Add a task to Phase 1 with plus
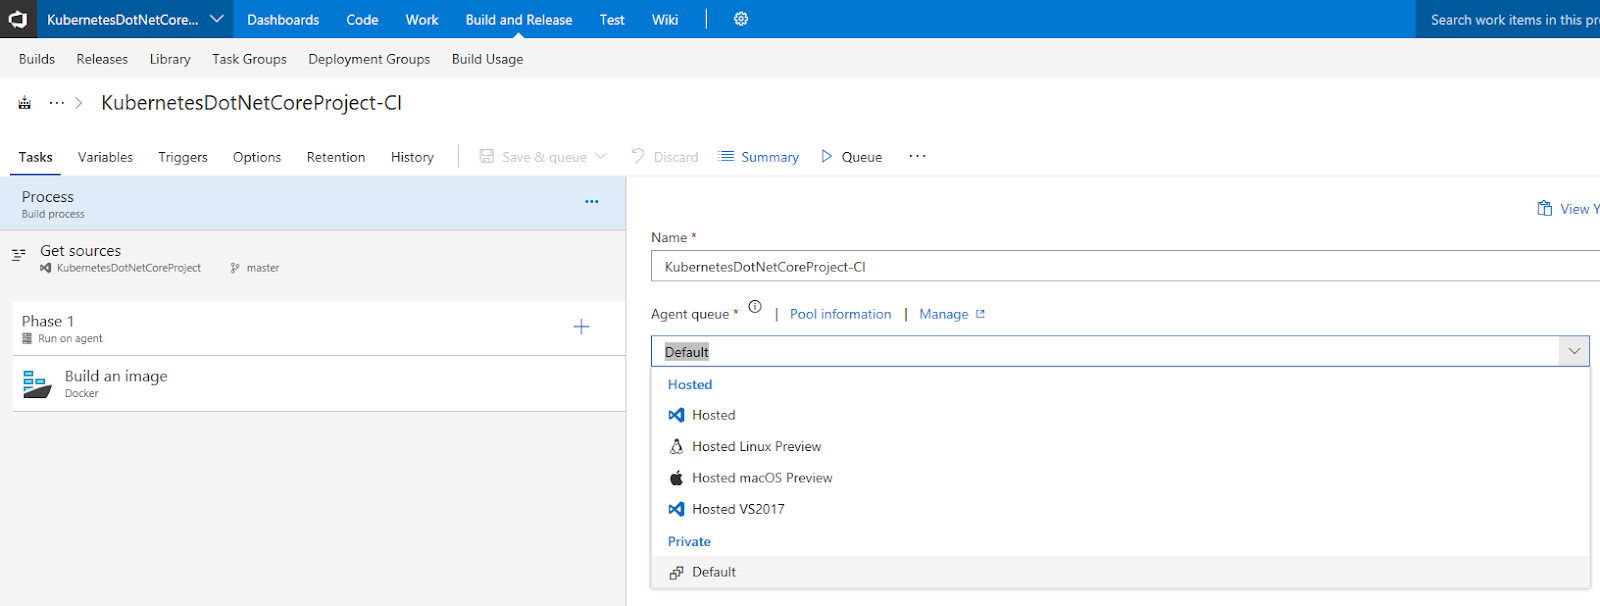 [x=581, y=327]
